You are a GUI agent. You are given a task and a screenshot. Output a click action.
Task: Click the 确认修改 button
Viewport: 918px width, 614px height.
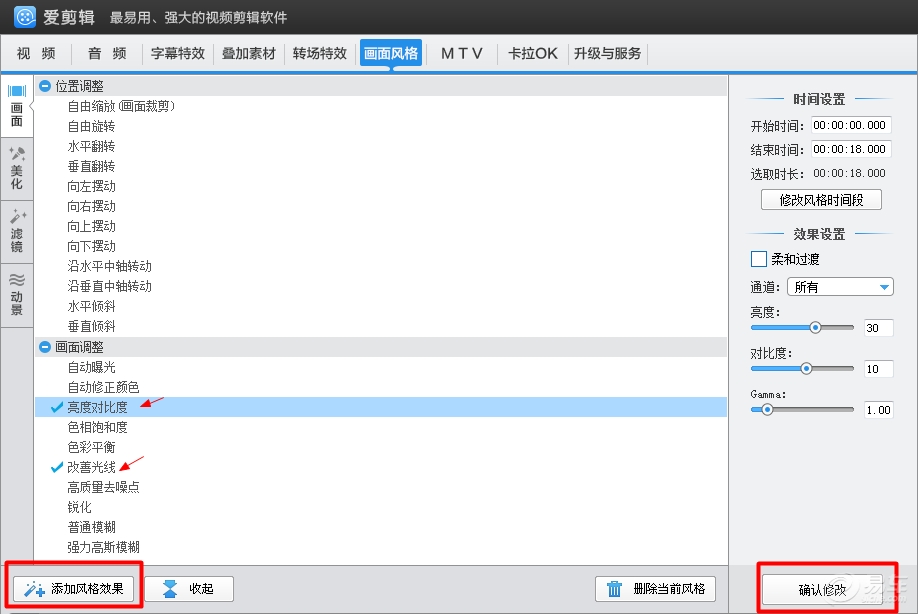[823, 589]
